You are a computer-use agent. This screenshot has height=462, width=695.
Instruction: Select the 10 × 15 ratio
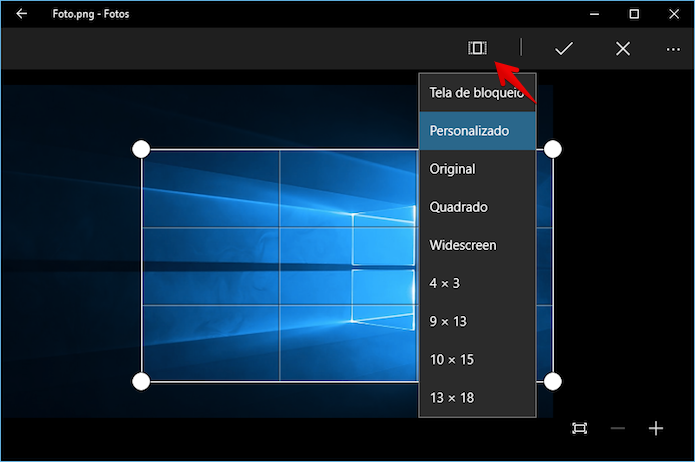coord(477,360)
